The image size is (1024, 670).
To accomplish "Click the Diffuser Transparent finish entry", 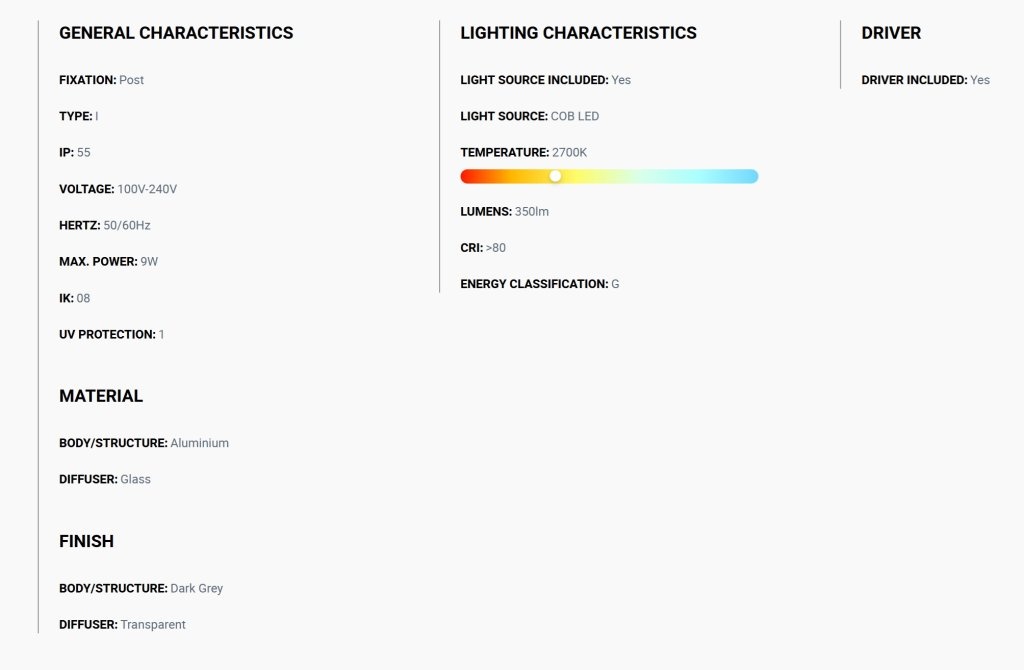I will tap(122, 625).
